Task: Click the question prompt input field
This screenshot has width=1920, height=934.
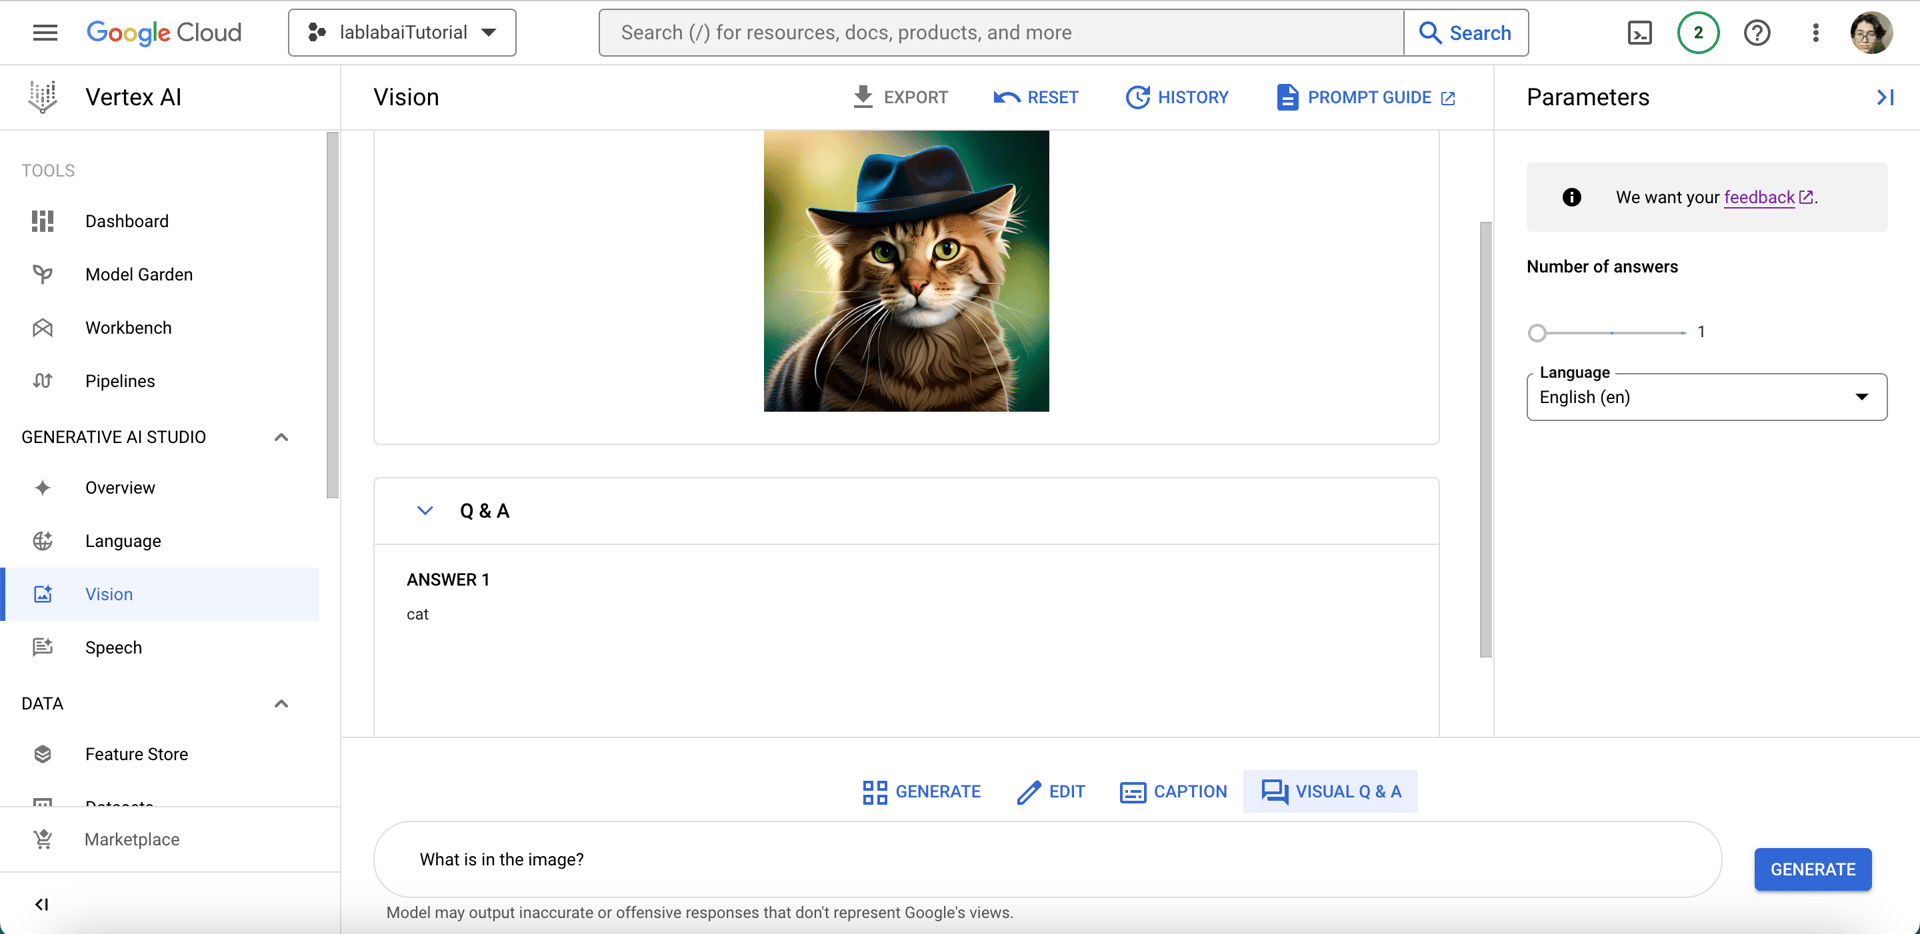Action: tap(1048, 860)
